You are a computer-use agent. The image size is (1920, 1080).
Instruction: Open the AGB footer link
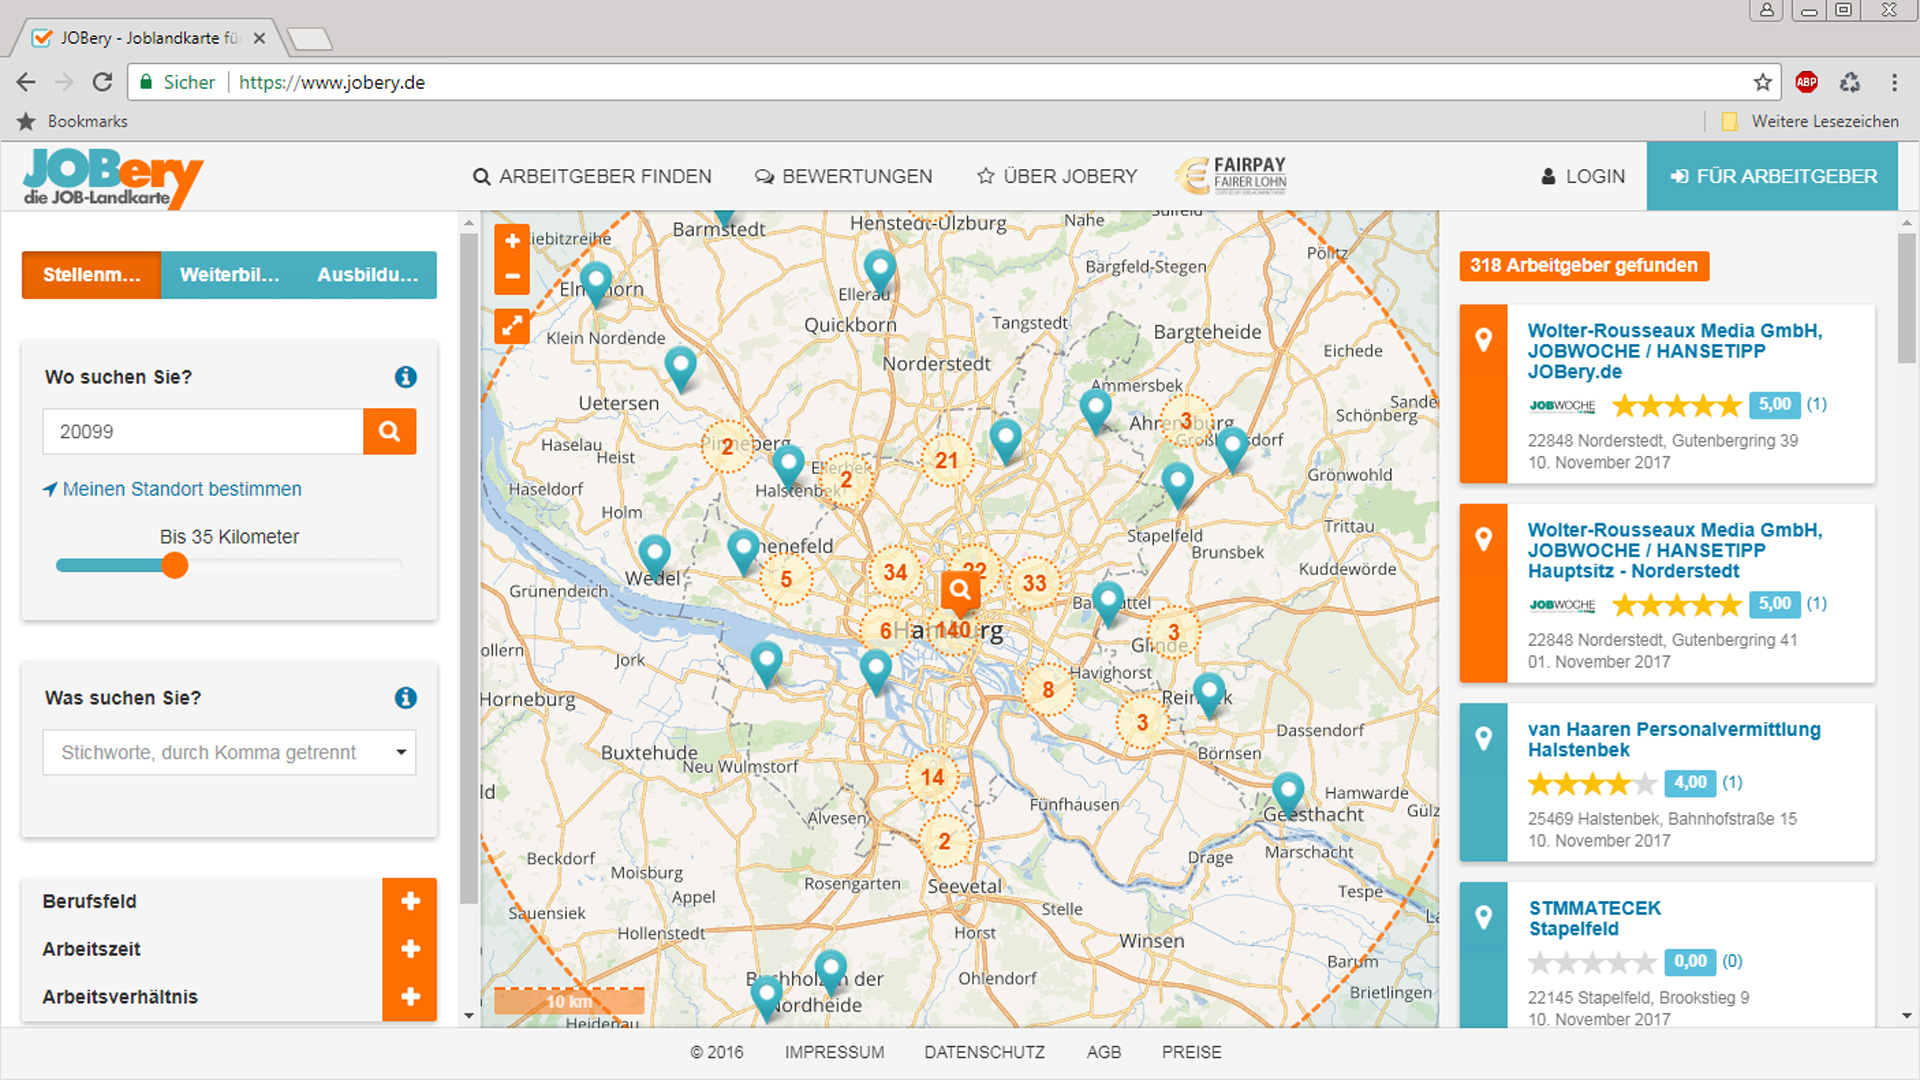click(x=1103, y=1052)
